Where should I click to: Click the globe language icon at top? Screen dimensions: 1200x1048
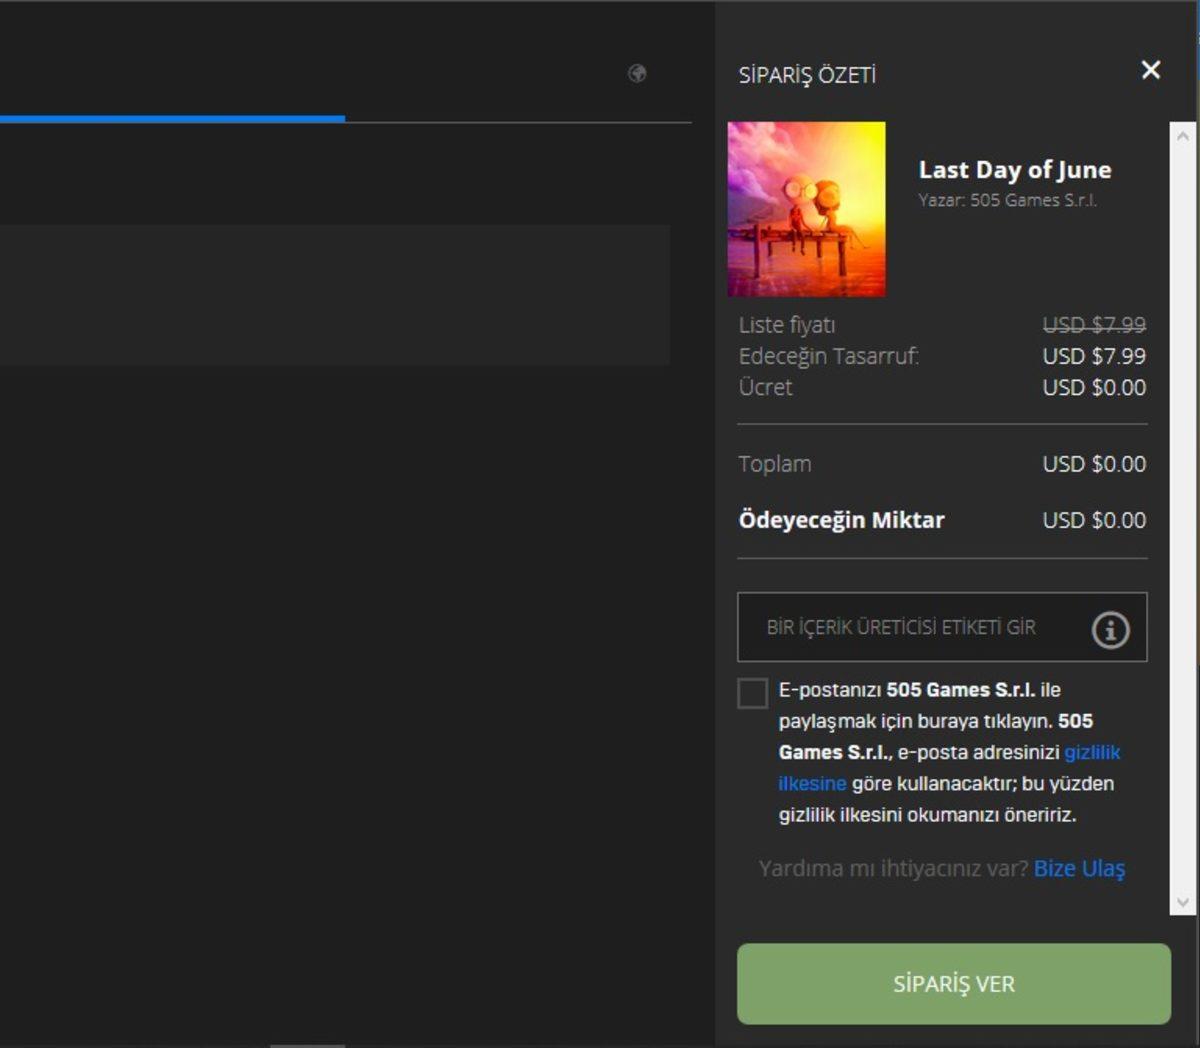coord(637,73)
